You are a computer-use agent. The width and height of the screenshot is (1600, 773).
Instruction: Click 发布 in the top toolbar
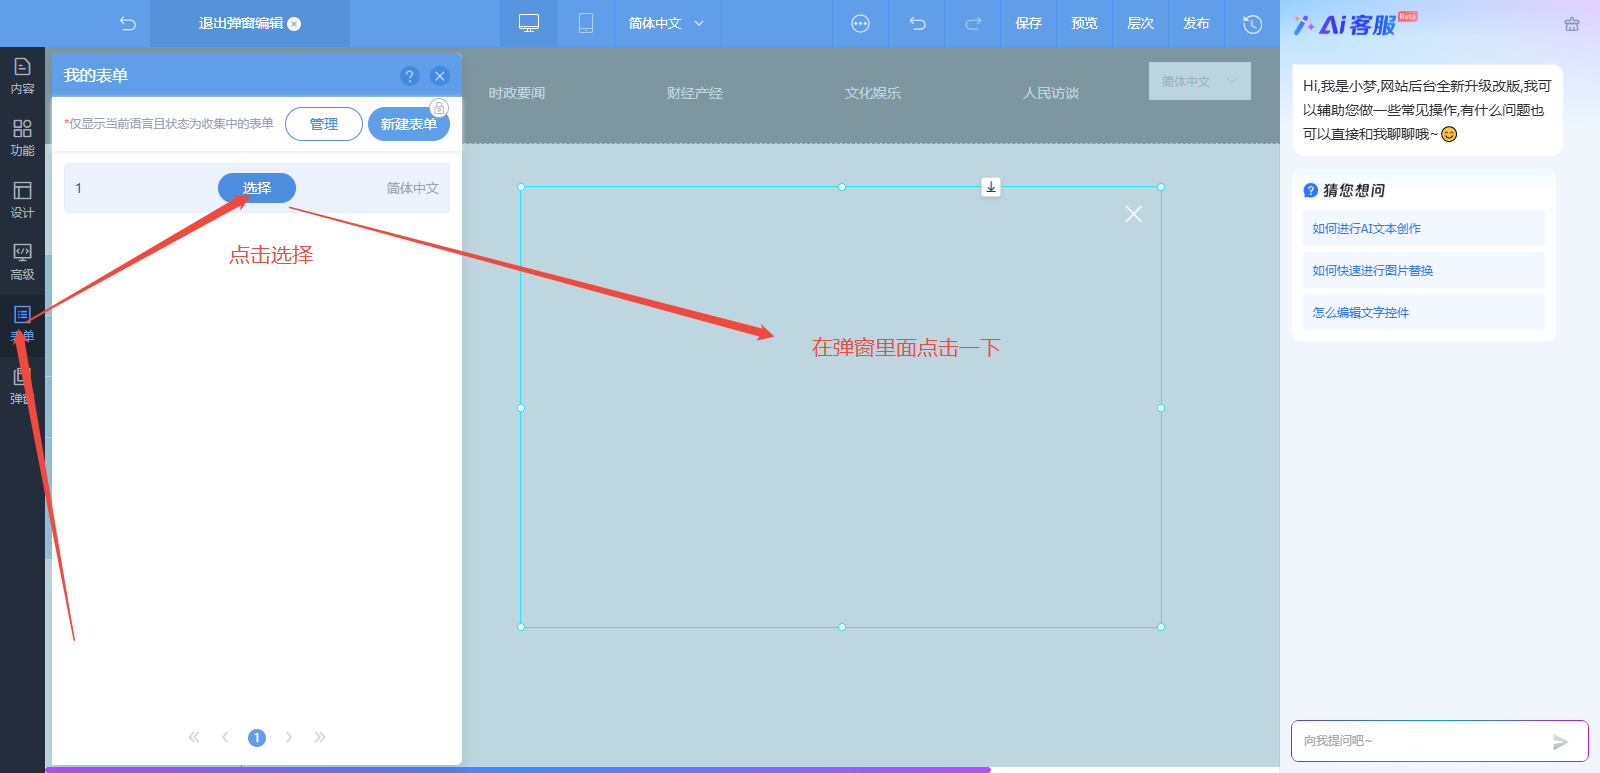pyautogui.click(x=1196, y=23)
